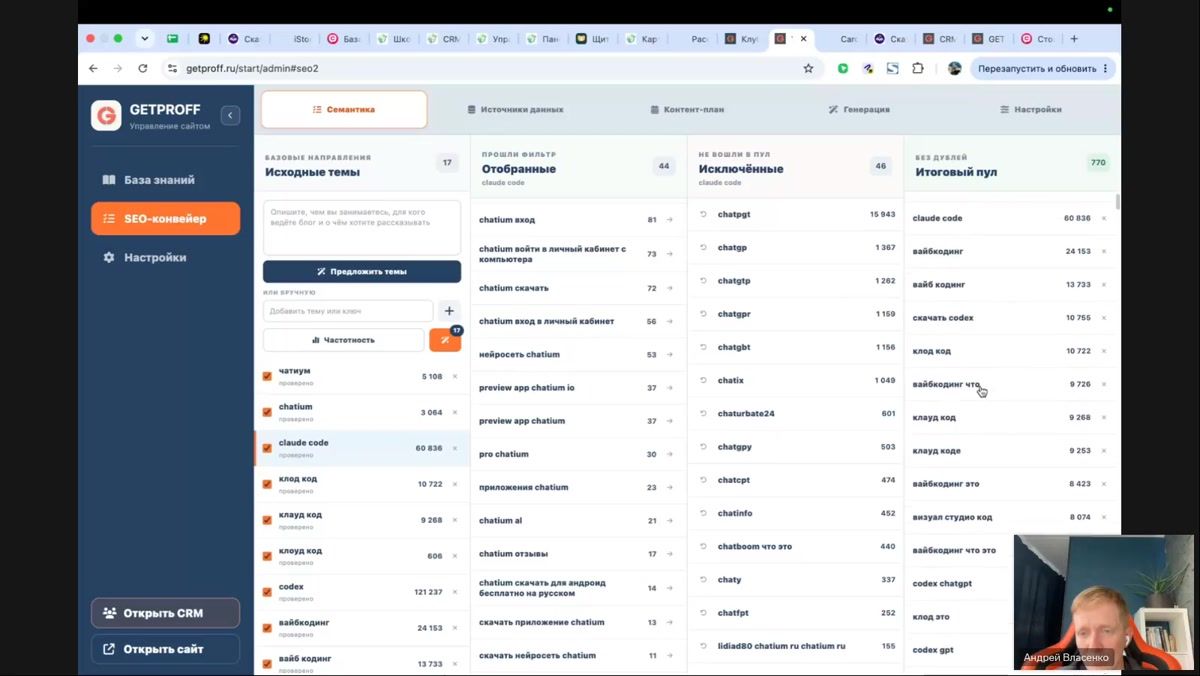Bookmark the page with the star icon
This screenshot has width=1200, height=676.
tap(808, 68)
